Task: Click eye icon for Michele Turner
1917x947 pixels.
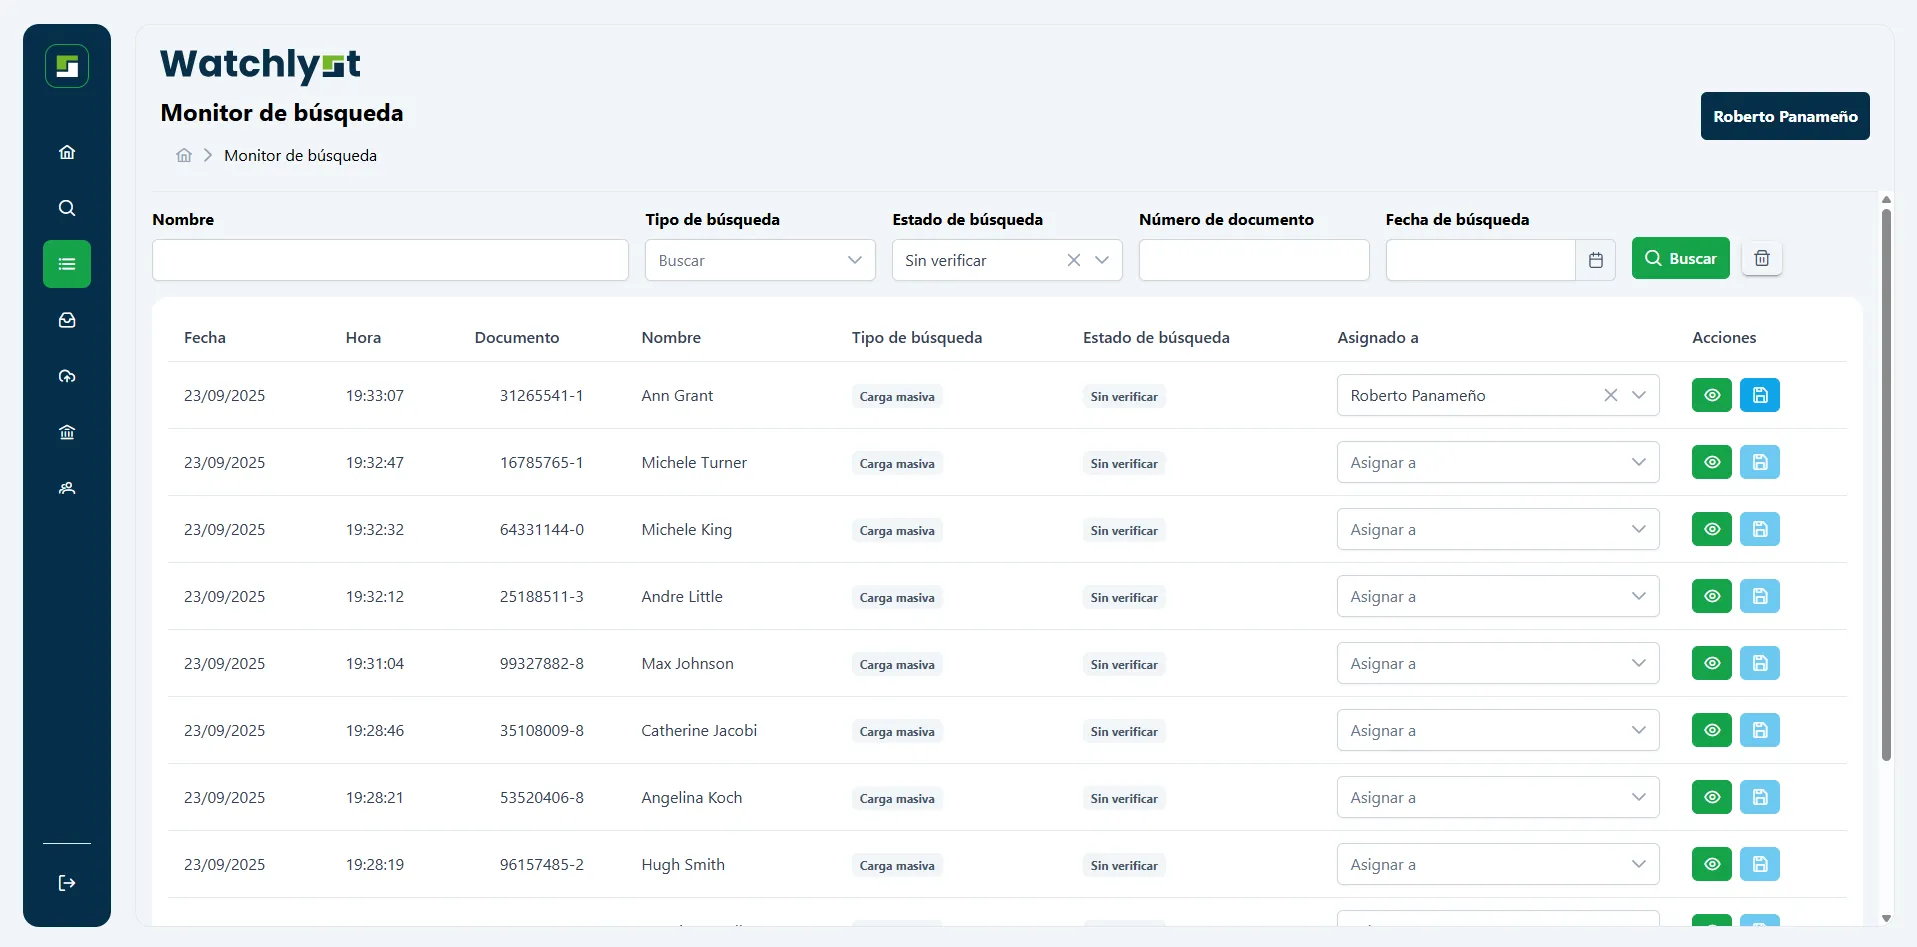Action: pyautogui.click(x=1711, y=462)
